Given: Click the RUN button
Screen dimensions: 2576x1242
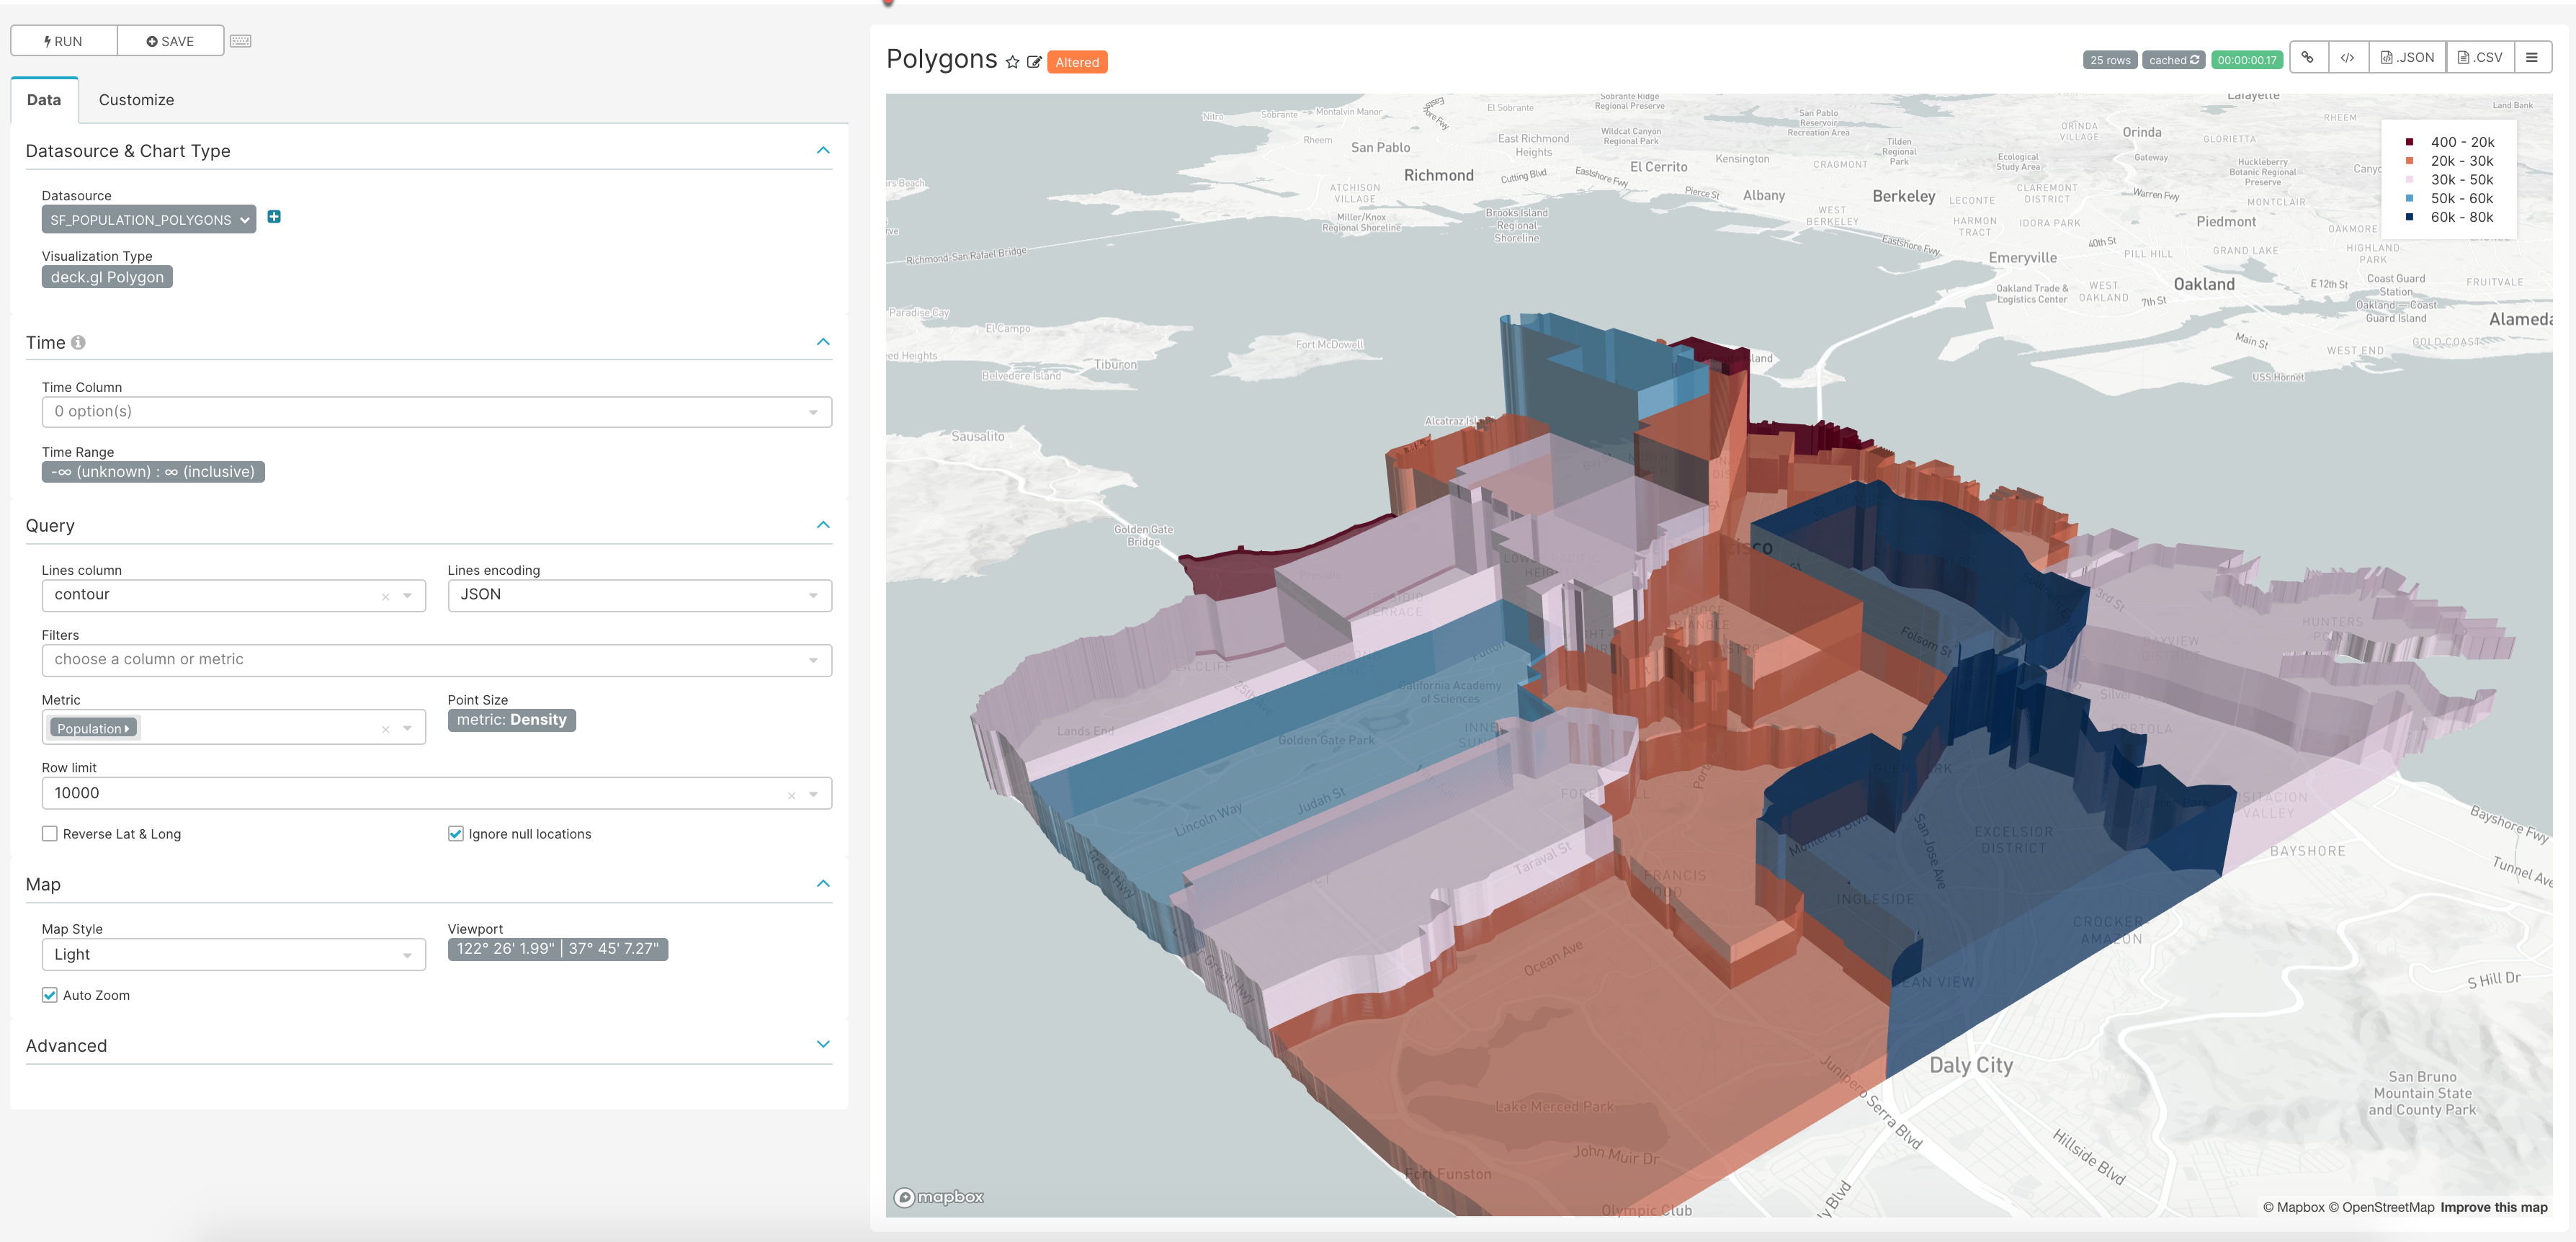Looking at the screenshot, I should 64,41.
